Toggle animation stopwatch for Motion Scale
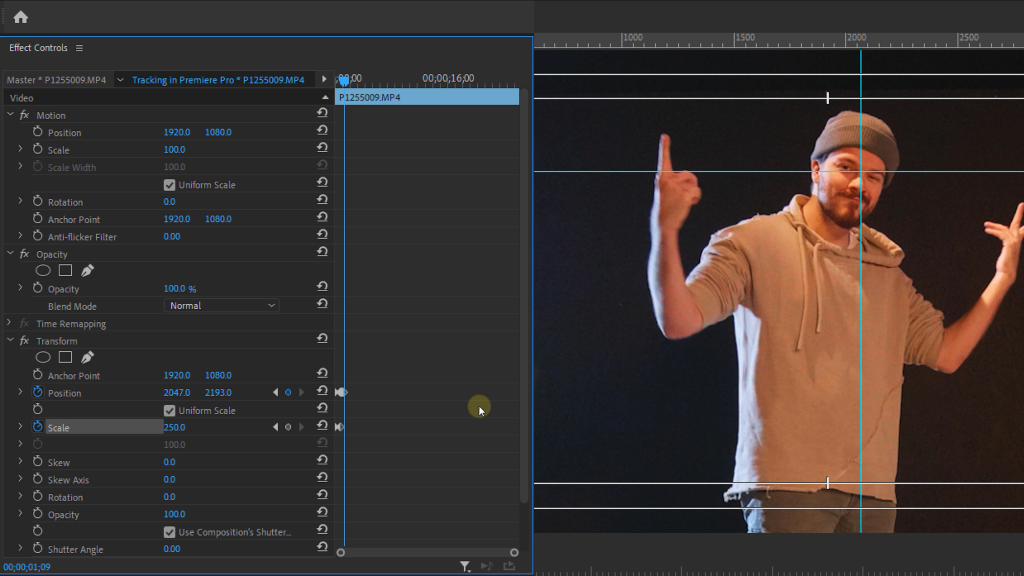This screenshot has height=576, width=1024. coord(38,149)
